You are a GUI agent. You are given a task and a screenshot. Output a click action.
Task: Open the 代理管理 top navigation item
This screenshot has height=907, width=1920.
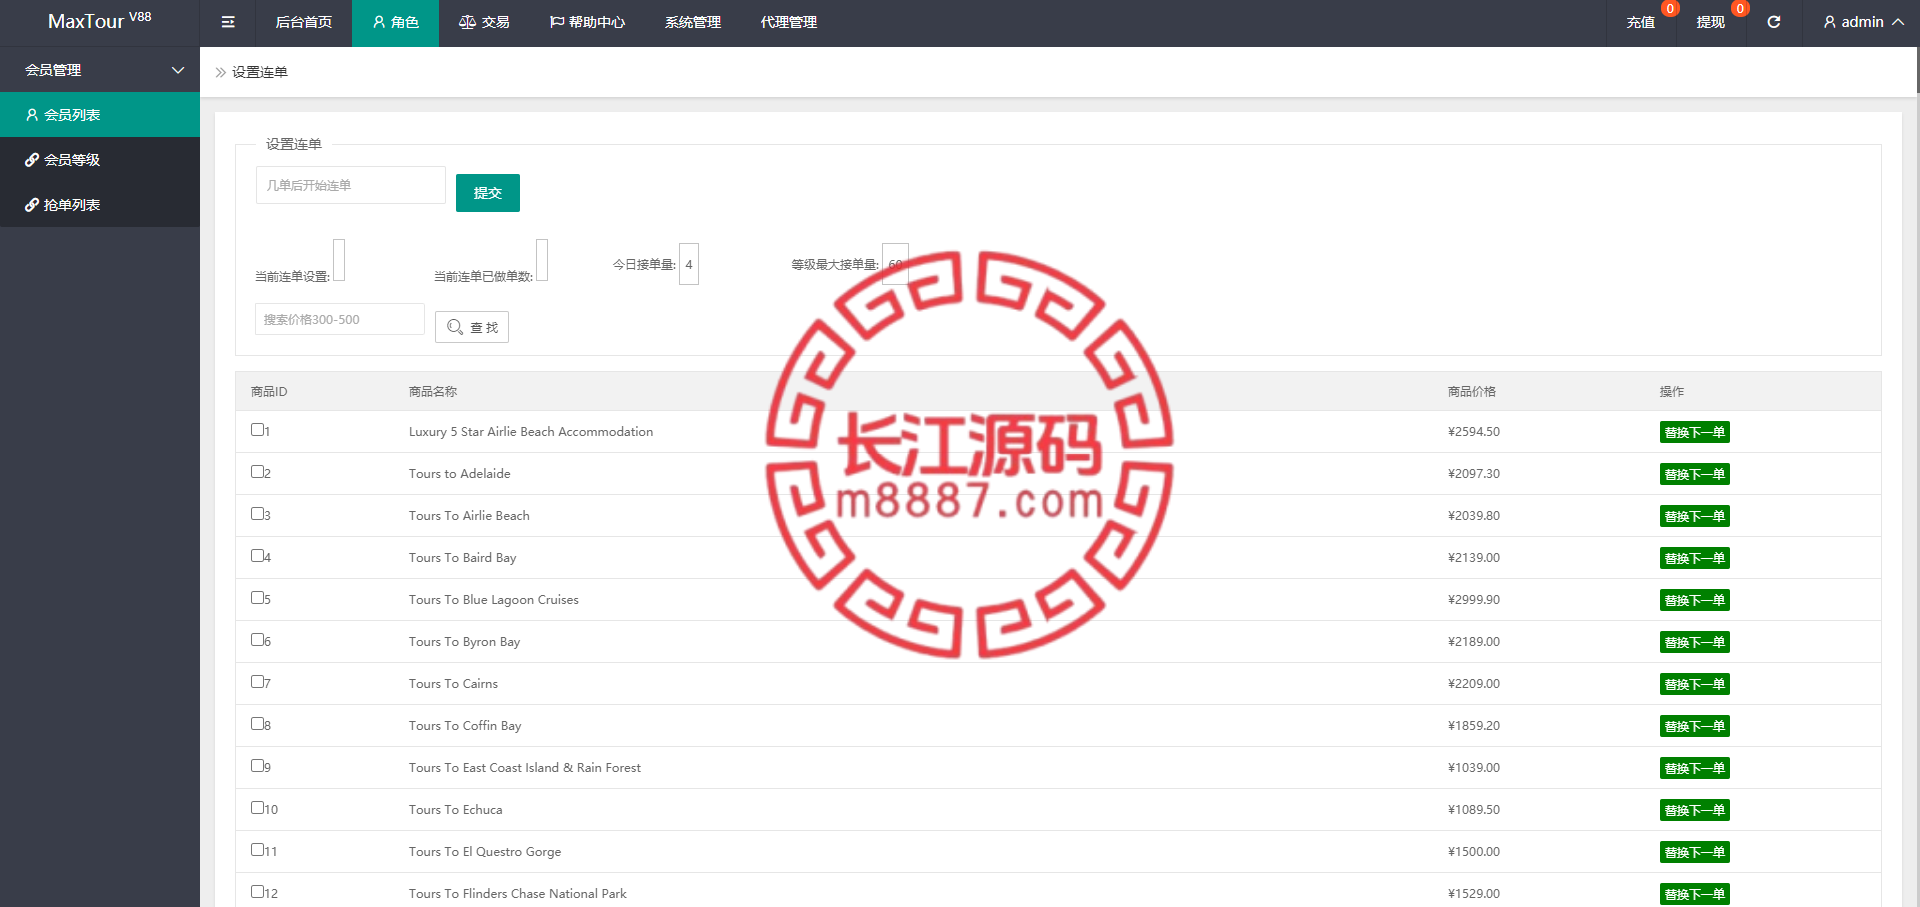pos(789,22)
